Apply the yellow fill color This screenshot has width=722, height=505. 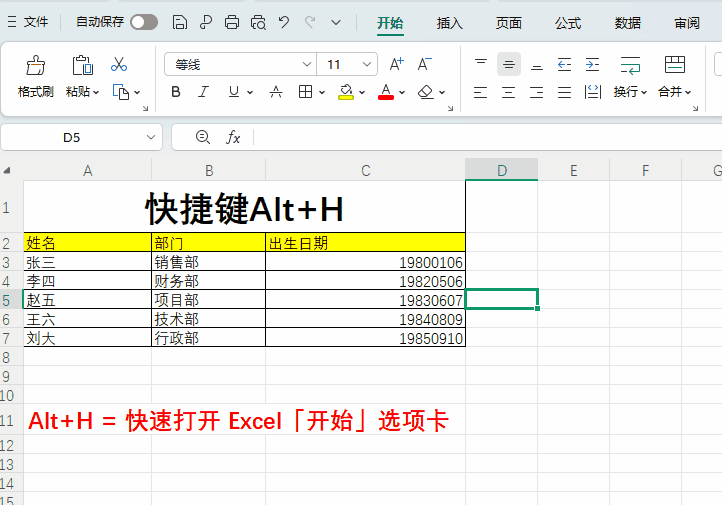[346, 92]
